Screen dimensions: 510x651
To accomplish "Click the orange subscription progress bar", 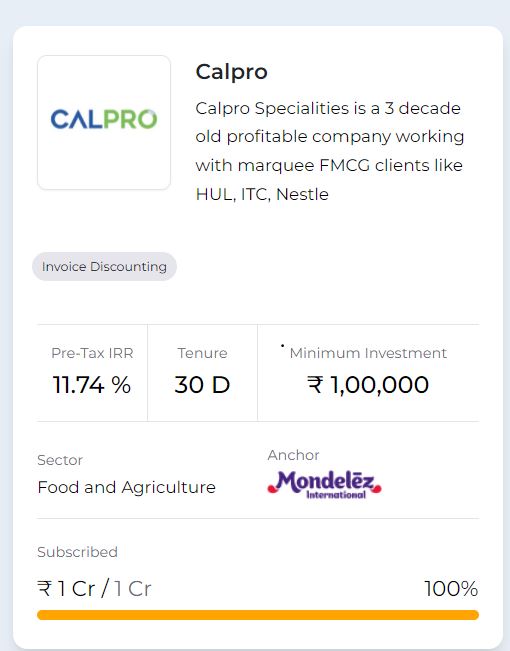I will 258,615.
